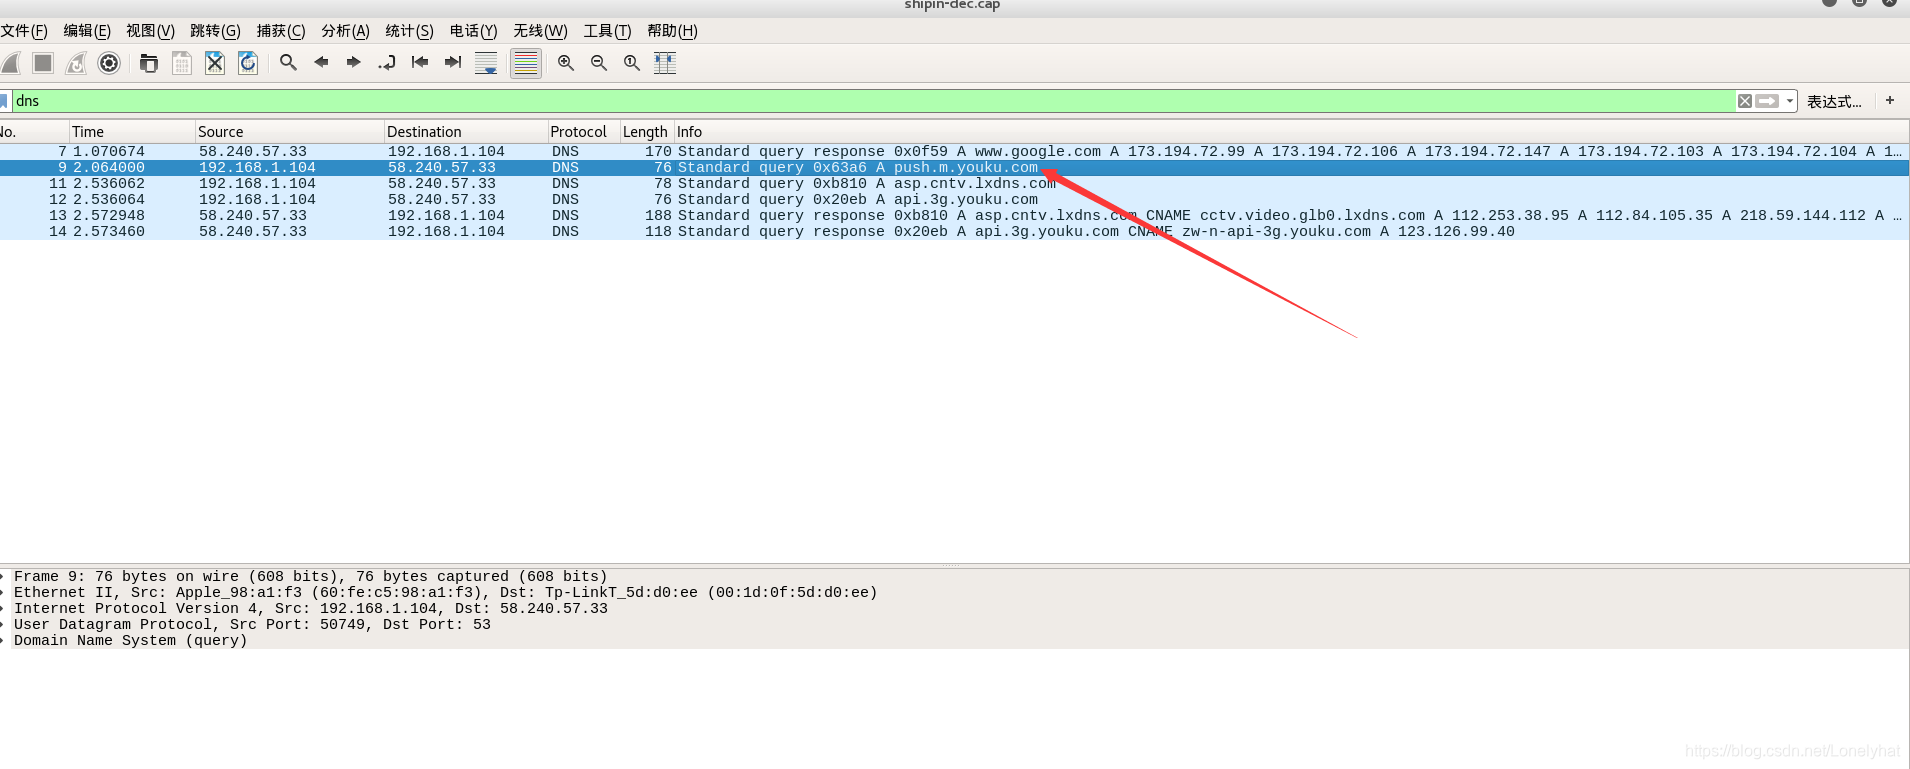Viewport: 1910px width, 769px height.
Task: Sort by the Source column header
Action: (x=290, y=132)
